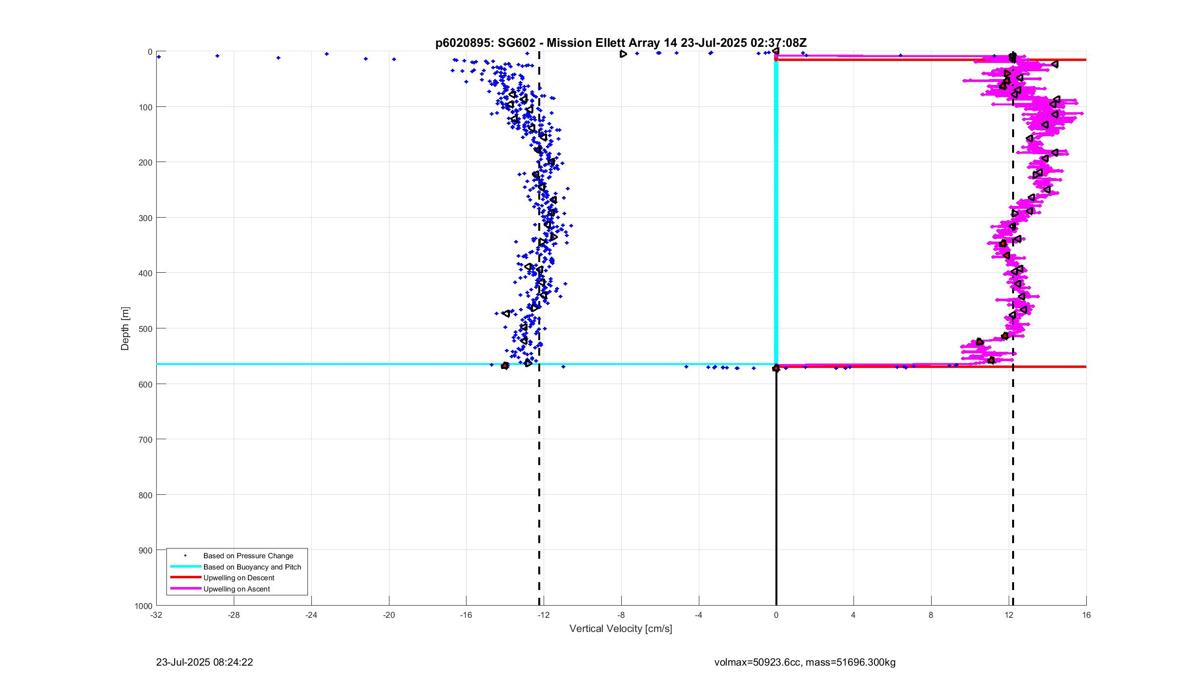Click the velocity axis tick label '8'
Image resolution: width=1200 pixels, height=681 pixels.
click(931, 615)
